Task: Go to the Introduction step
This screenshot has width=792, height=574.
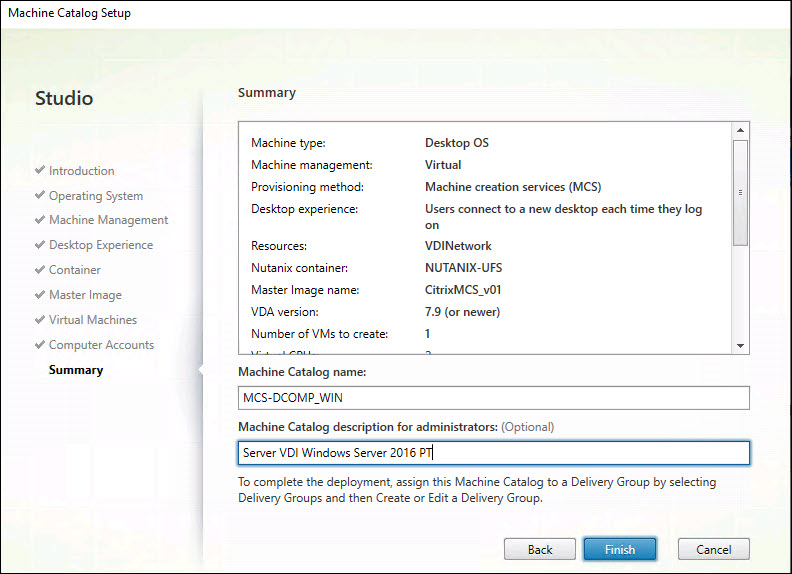Action: pos(81,171)
